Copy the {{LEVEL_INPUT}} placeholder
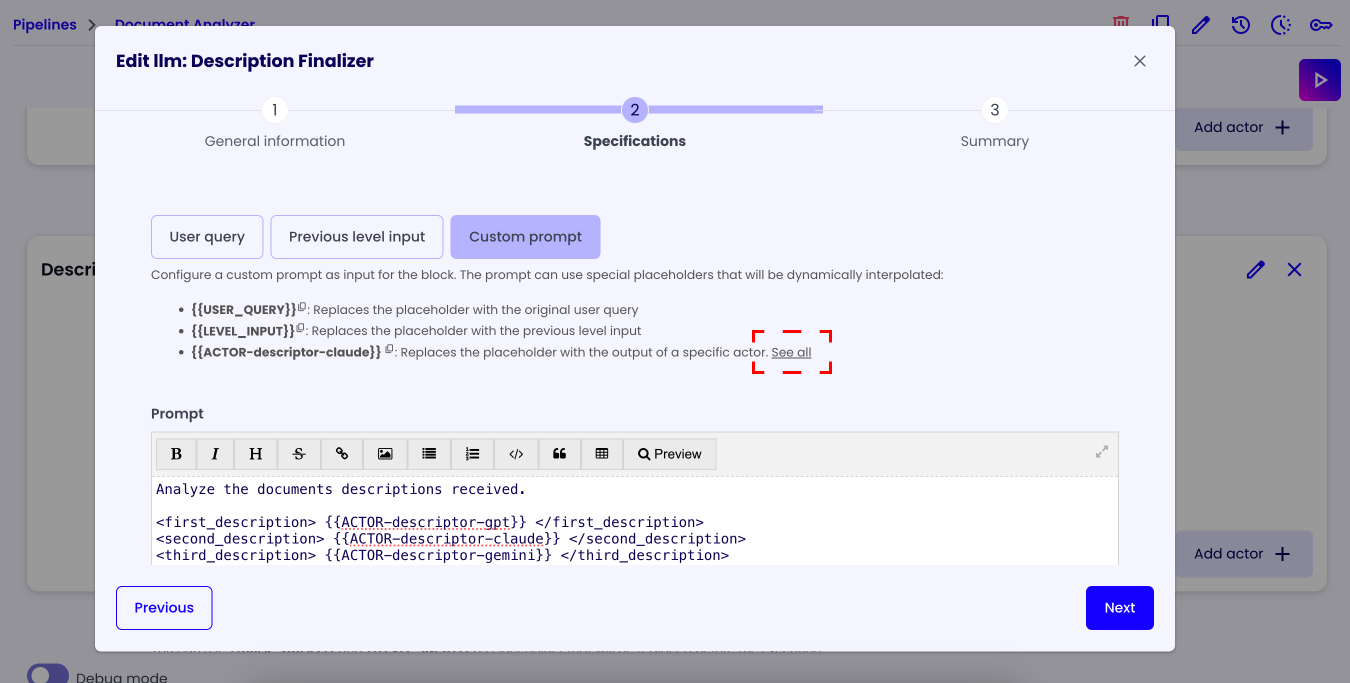The width and height of the screenshot is (1350, 683). tap(300, 328)
